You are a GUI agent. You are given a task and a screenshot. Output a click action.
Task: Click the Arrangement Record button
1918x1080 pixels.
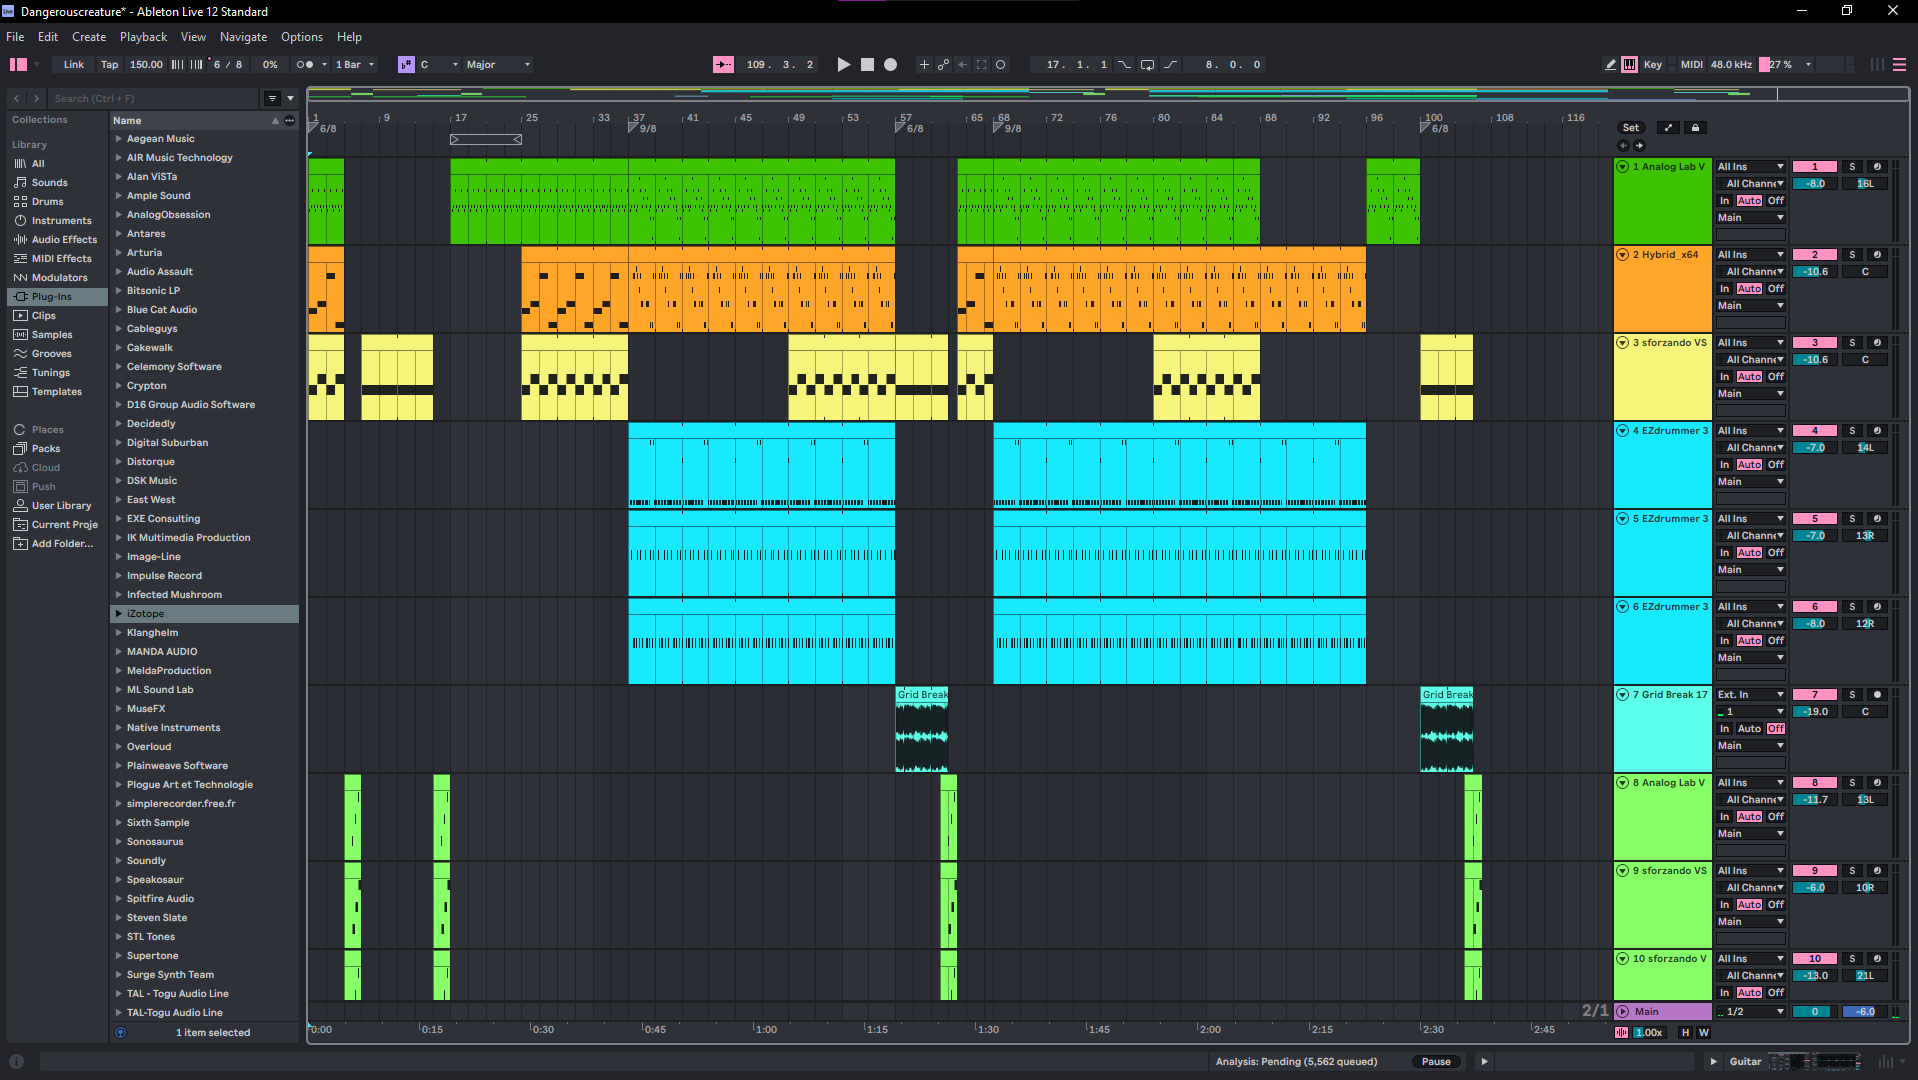pos(890,65)
